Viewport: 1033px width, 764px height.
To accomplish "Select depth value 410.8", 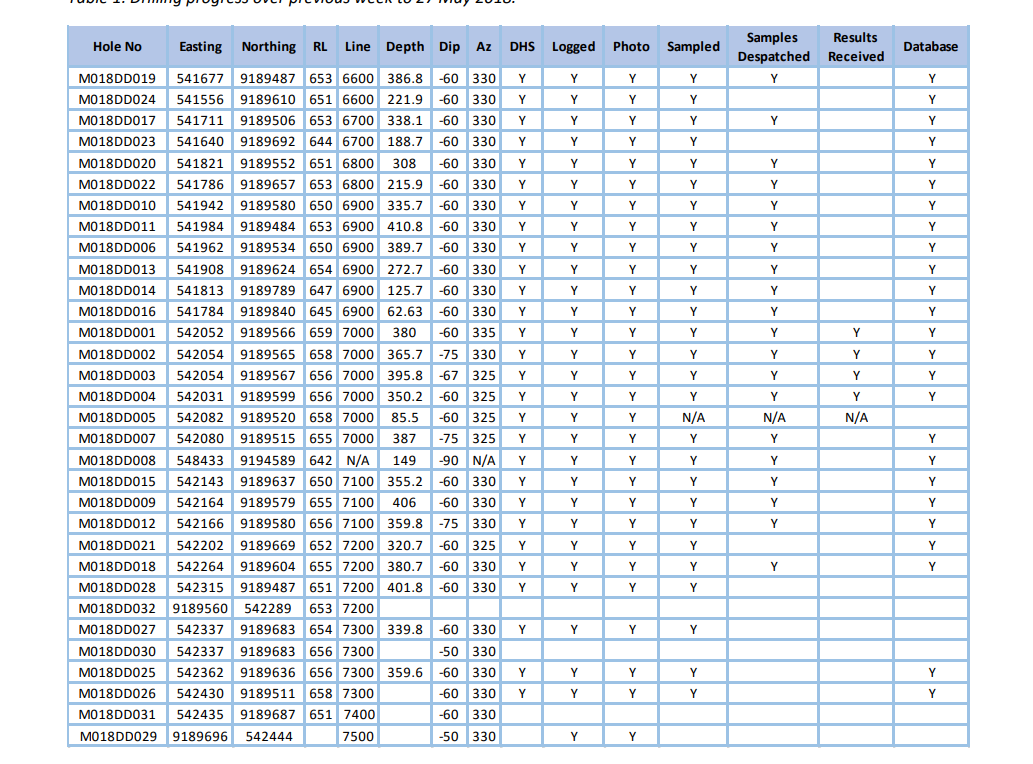I will pos(405,227).
